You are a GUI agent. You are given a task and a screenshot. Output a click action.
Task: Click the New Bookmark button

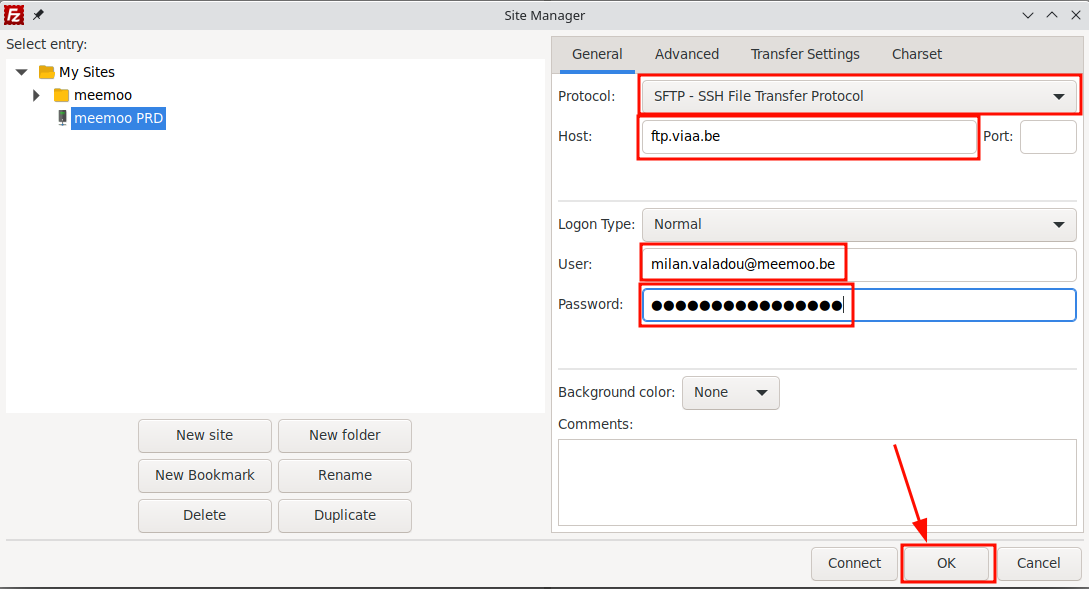[x=205, y=476]
